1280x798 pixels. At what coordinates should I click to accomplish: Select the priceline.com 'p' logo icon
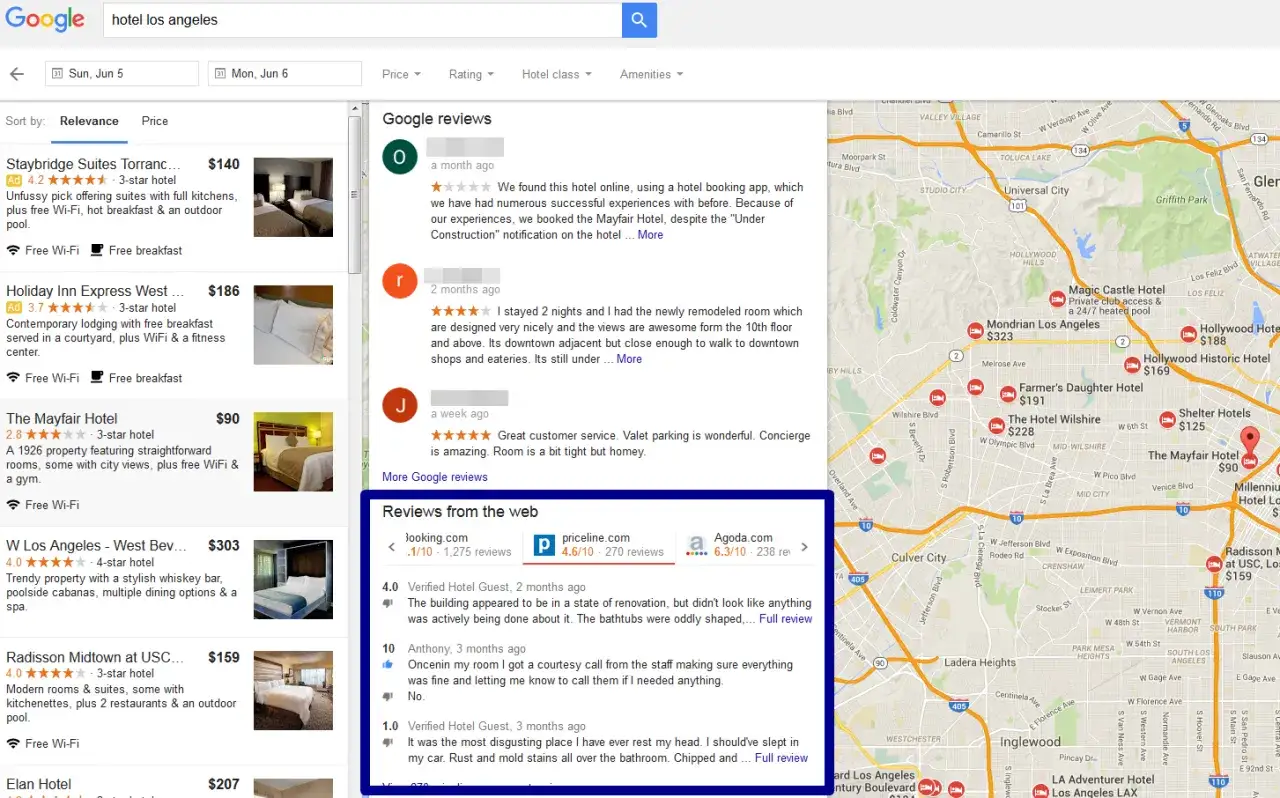(543, 546)
